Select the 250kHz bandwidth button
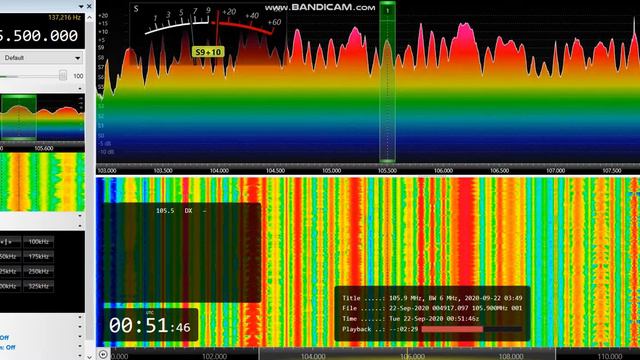The width and height of the screenshot is (640, 360). point(38,271)
